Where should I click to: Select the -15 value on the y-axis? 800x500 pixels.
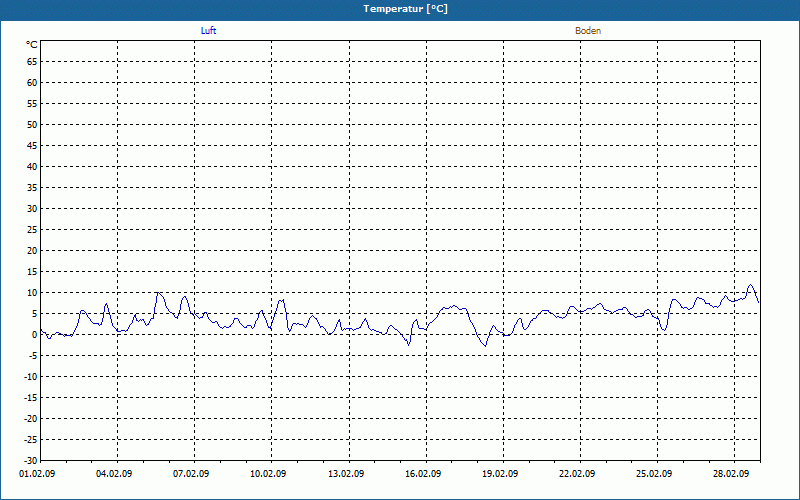[x=31, y=397]
